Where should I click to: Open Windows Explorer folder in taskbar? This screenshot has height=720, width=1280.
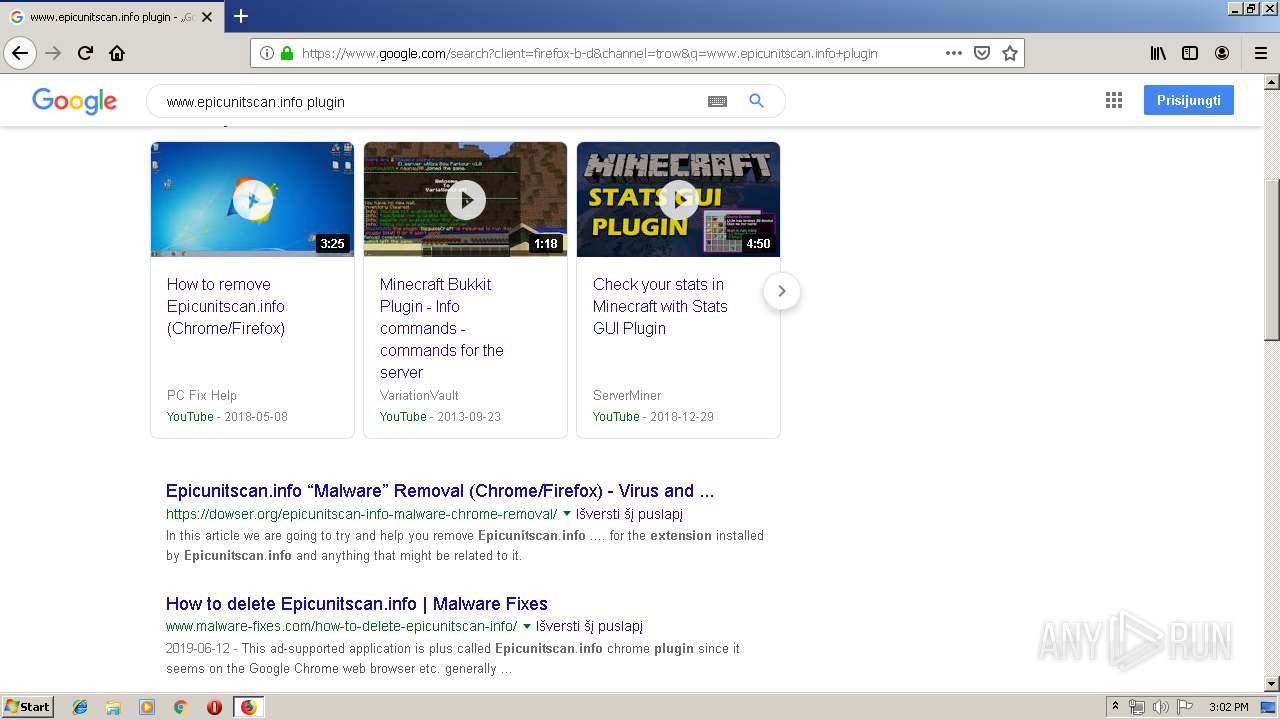point(113,707)
